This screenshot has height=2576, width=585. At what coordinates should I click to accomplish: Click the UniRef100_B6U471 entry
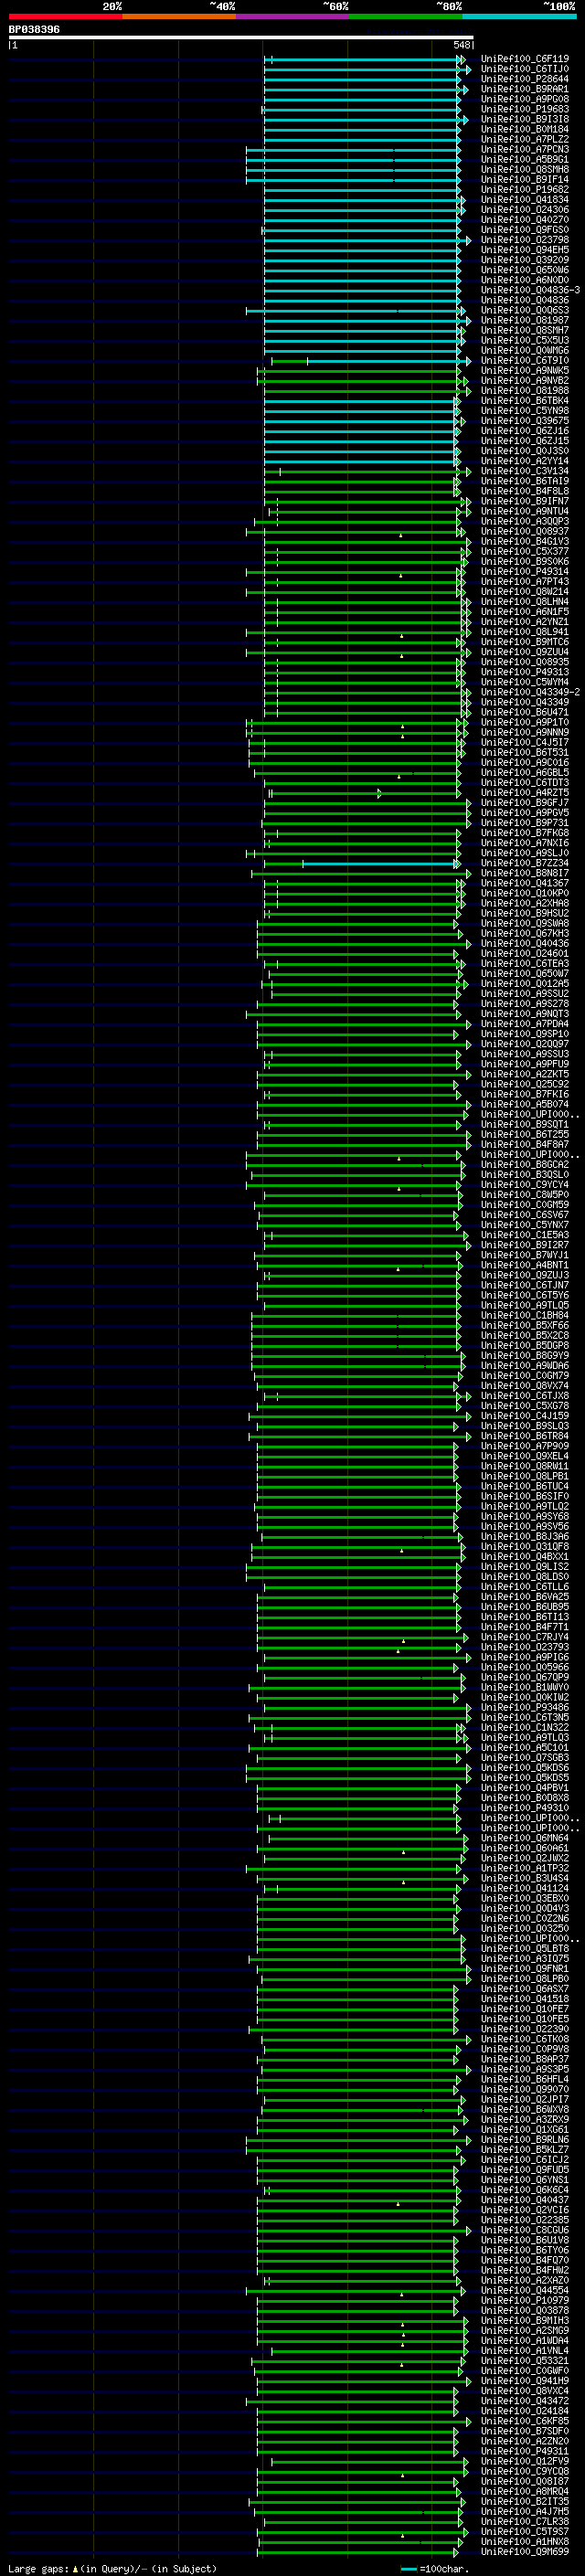click(x=525, y=713)
